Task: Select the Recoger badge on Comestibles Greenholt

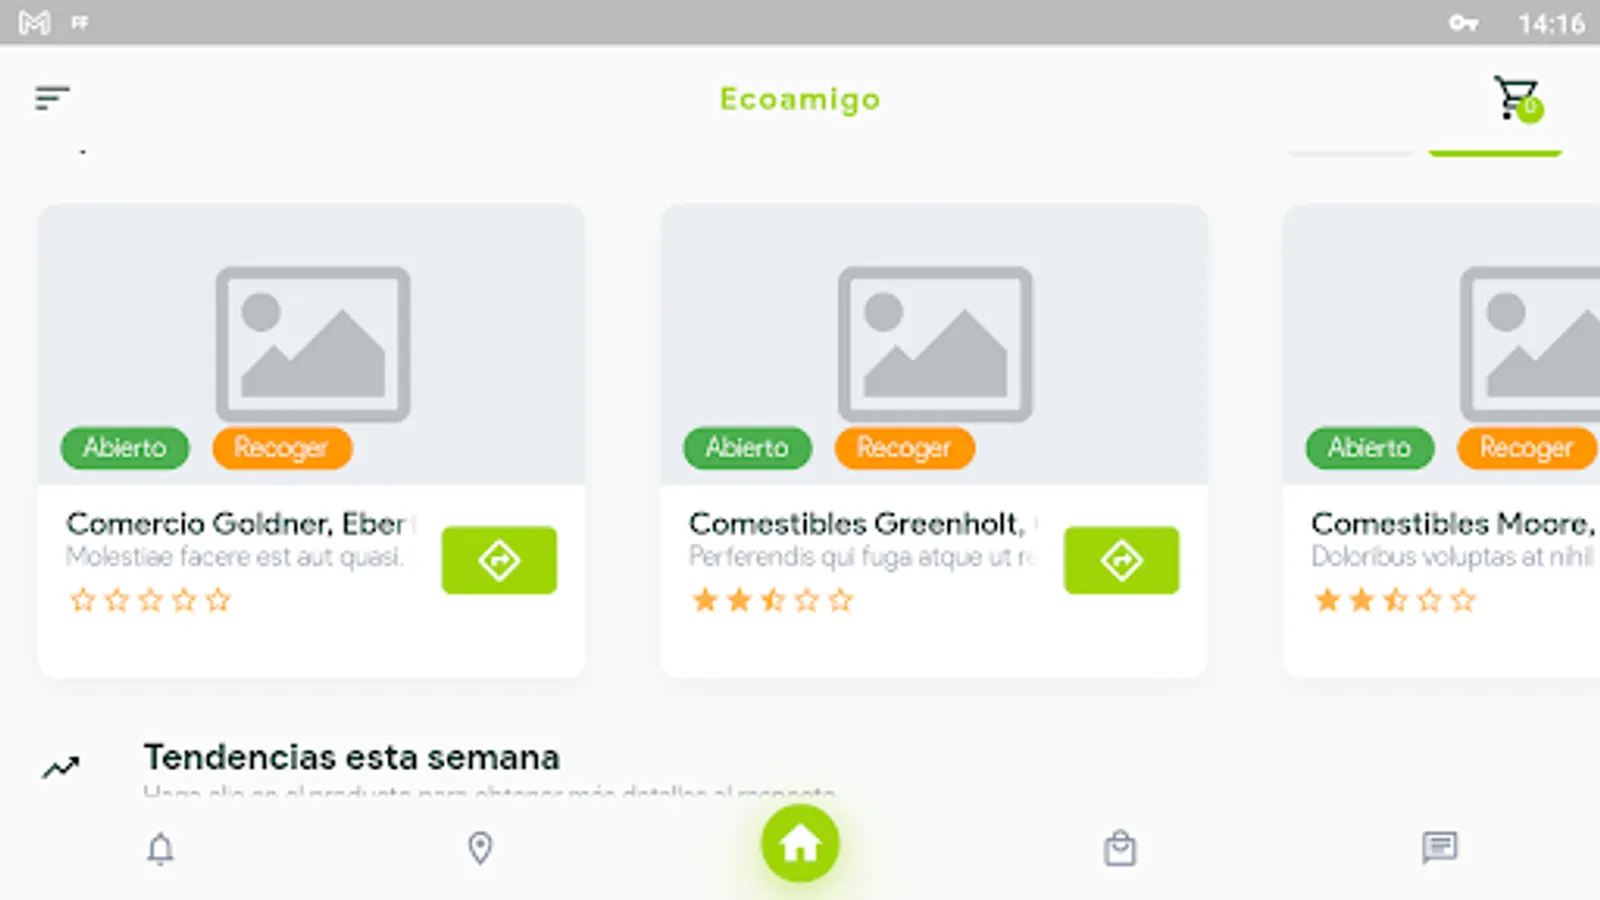Action: 904,447
